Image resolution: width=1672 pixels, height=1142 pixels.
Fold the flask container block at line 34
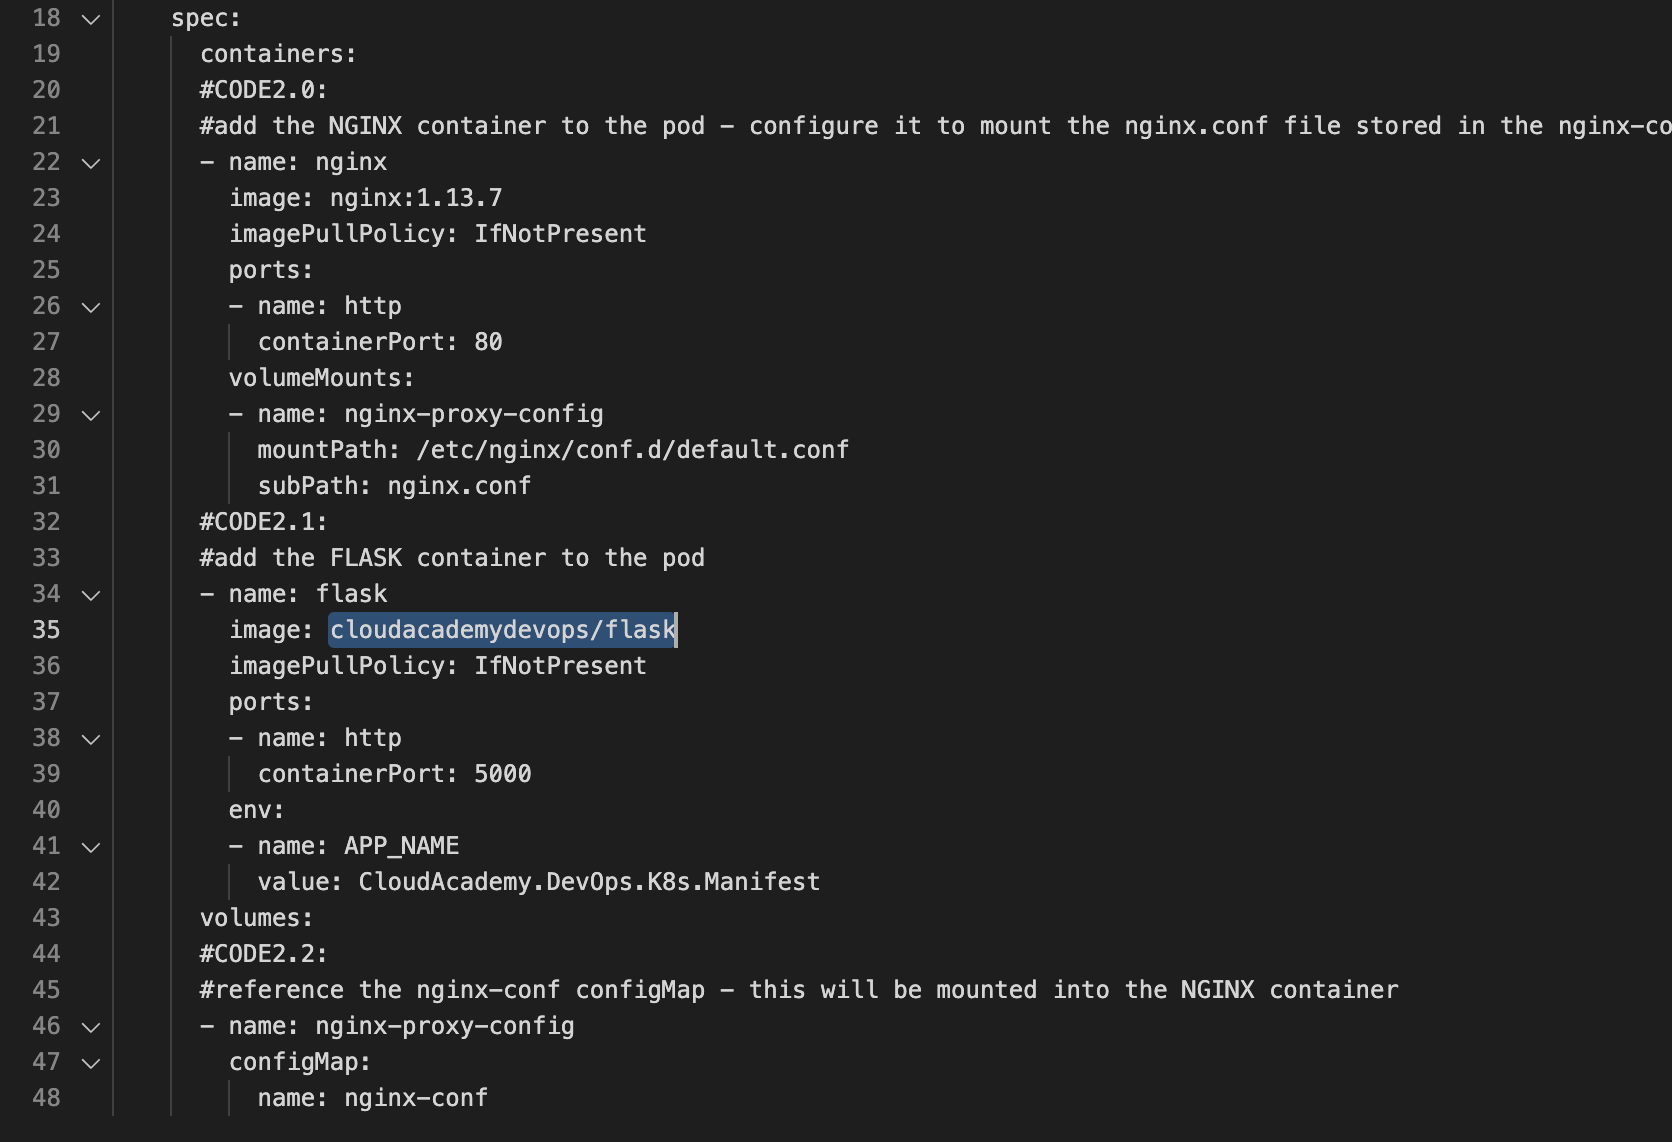tap(91, 595)
